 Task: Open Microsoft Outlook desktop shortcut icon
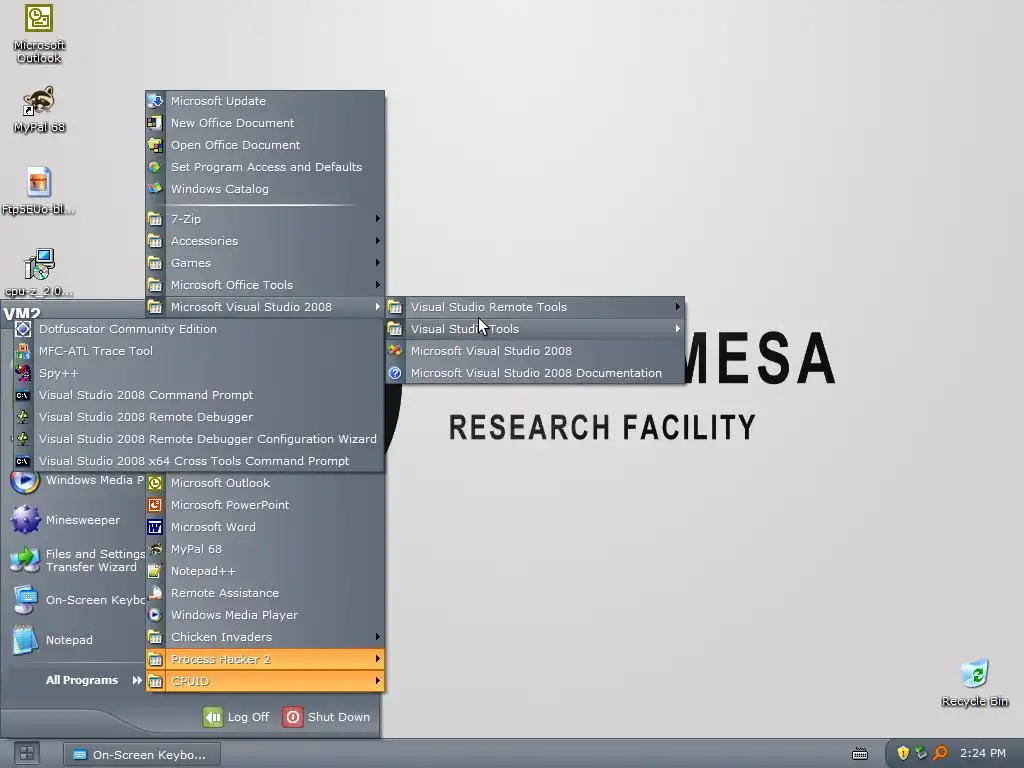tap(39, 19)
